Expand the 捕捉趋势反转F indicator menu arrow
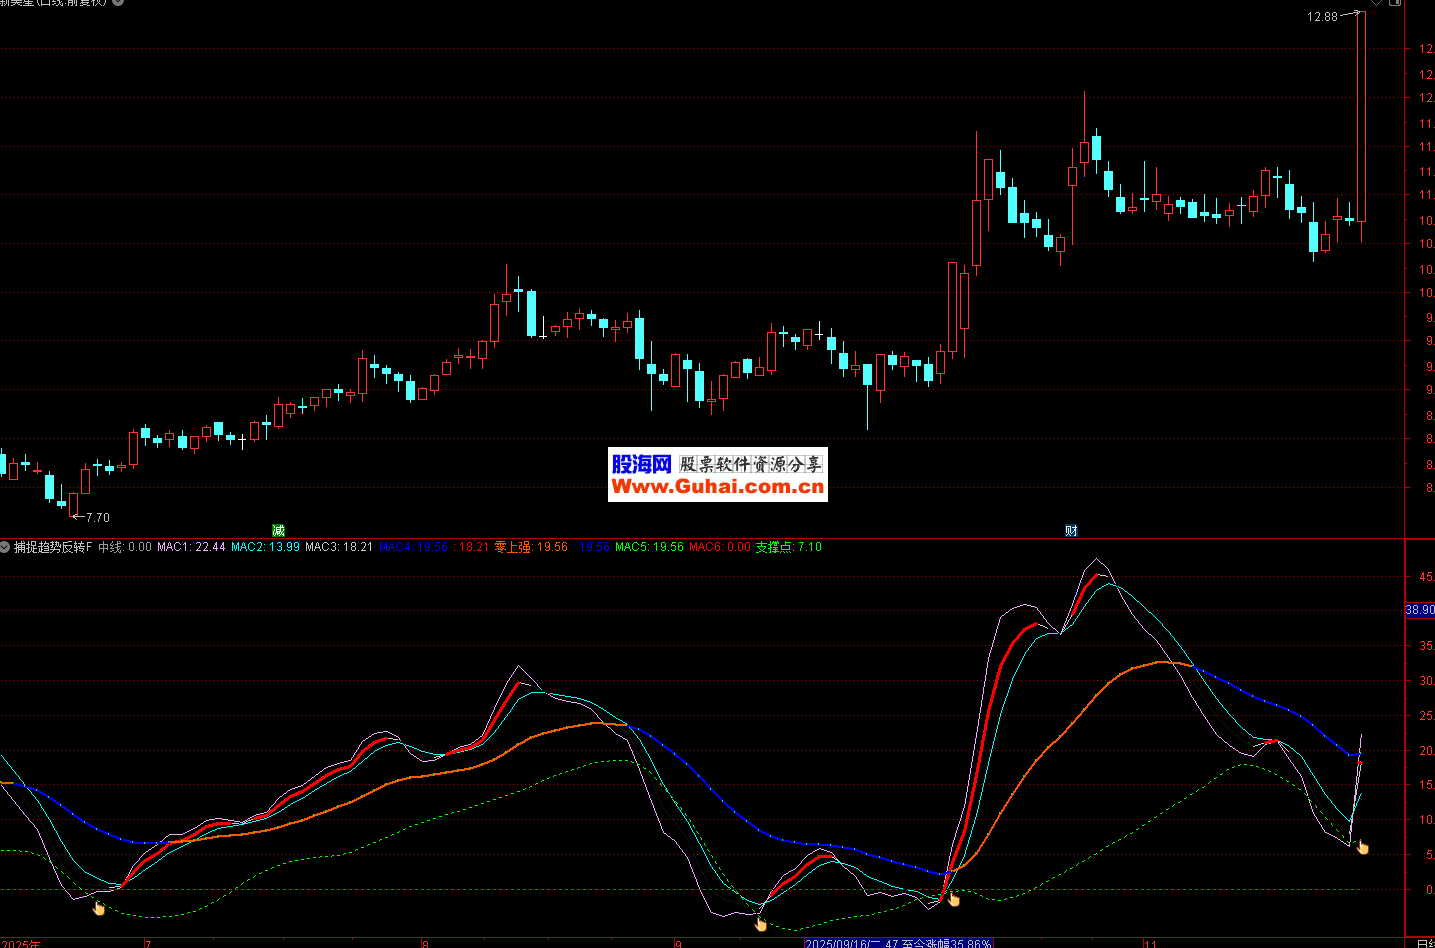 pyautogui.click(x=6, y=547)
